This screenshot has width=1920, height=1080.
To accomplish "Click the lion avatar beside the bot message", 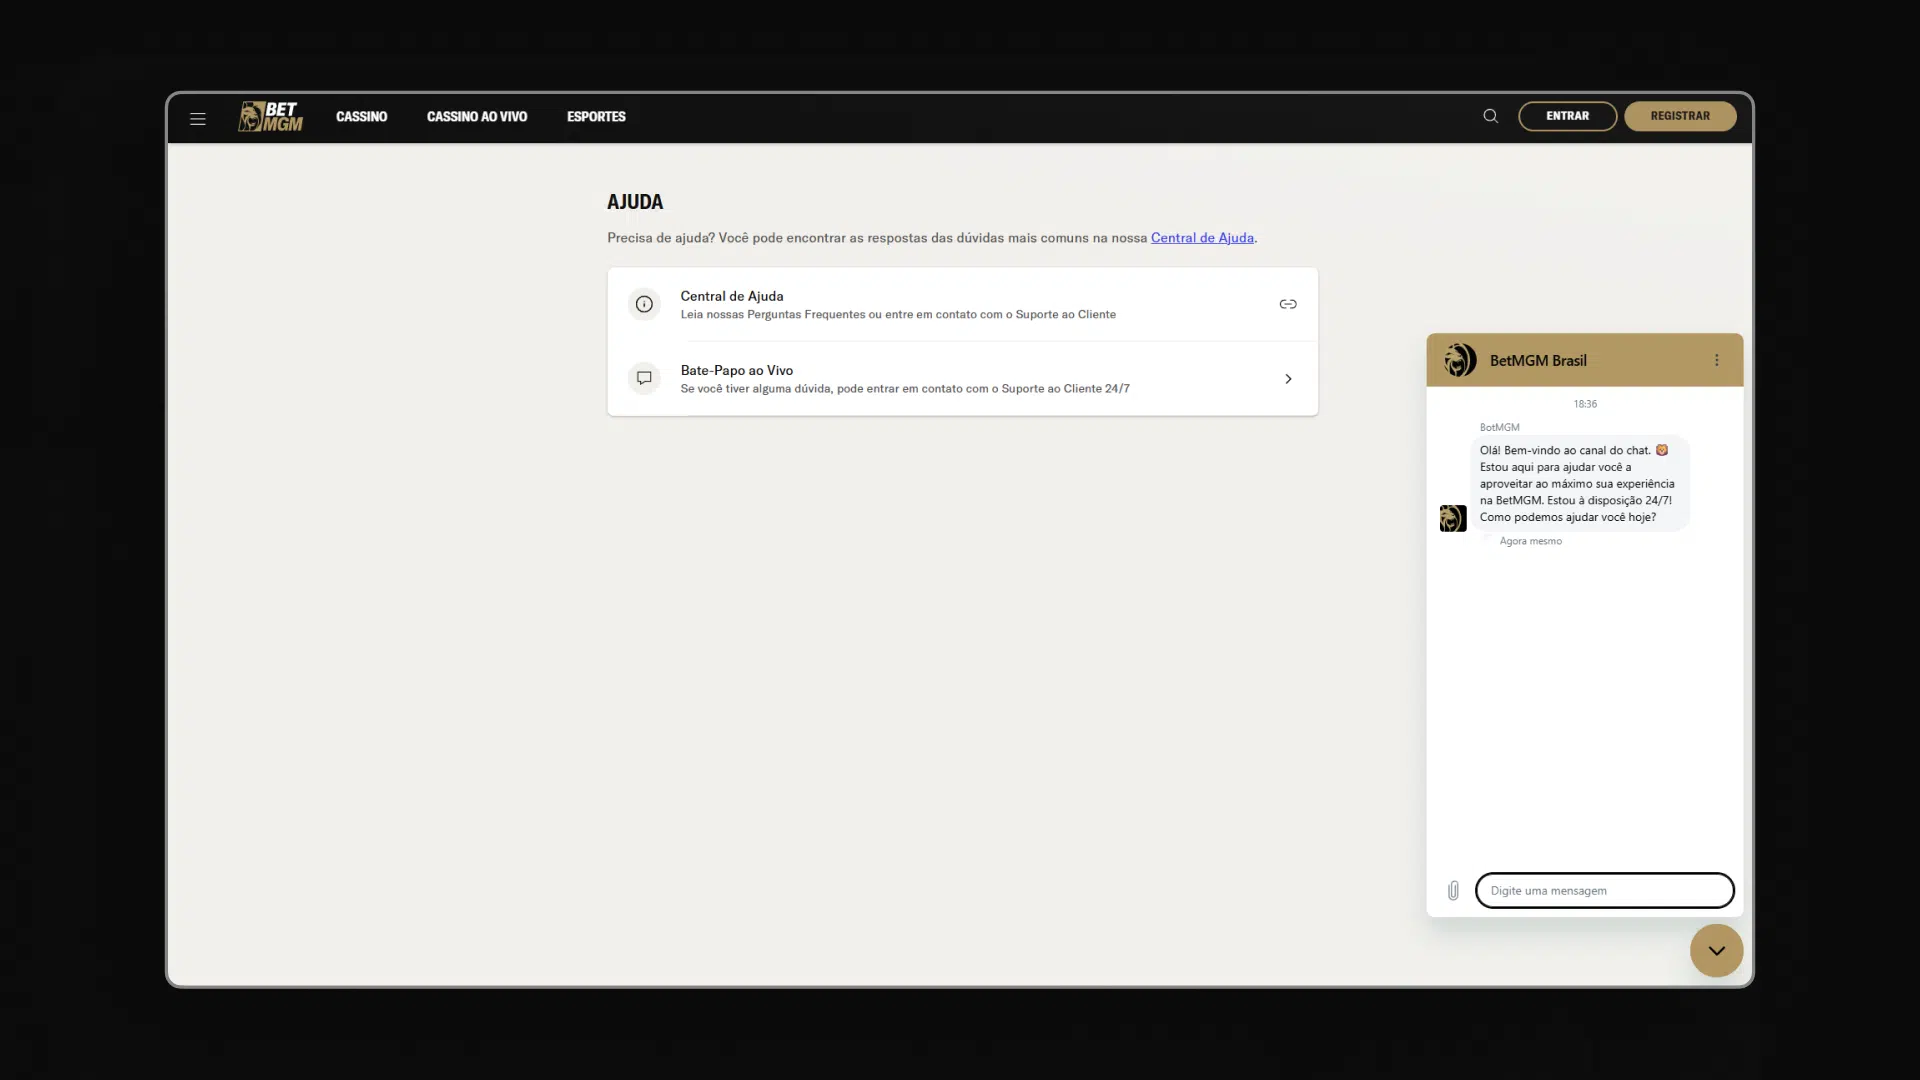I will click(x=1454, y=519).
